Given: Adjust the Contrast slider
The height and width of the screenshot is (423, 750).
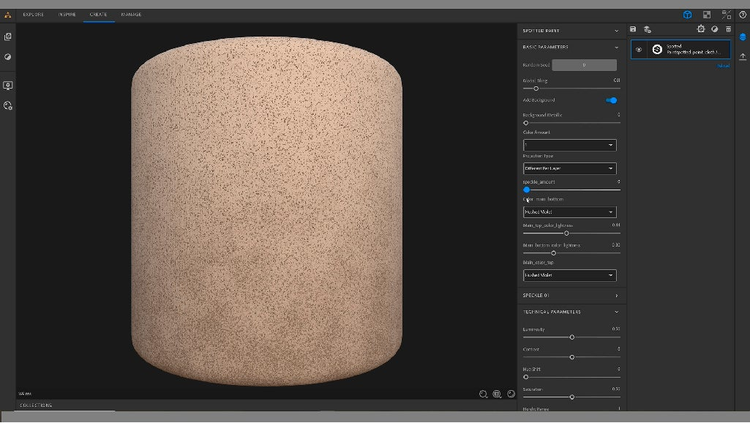Looking at the screenshot, I should (x=572, y=357).
